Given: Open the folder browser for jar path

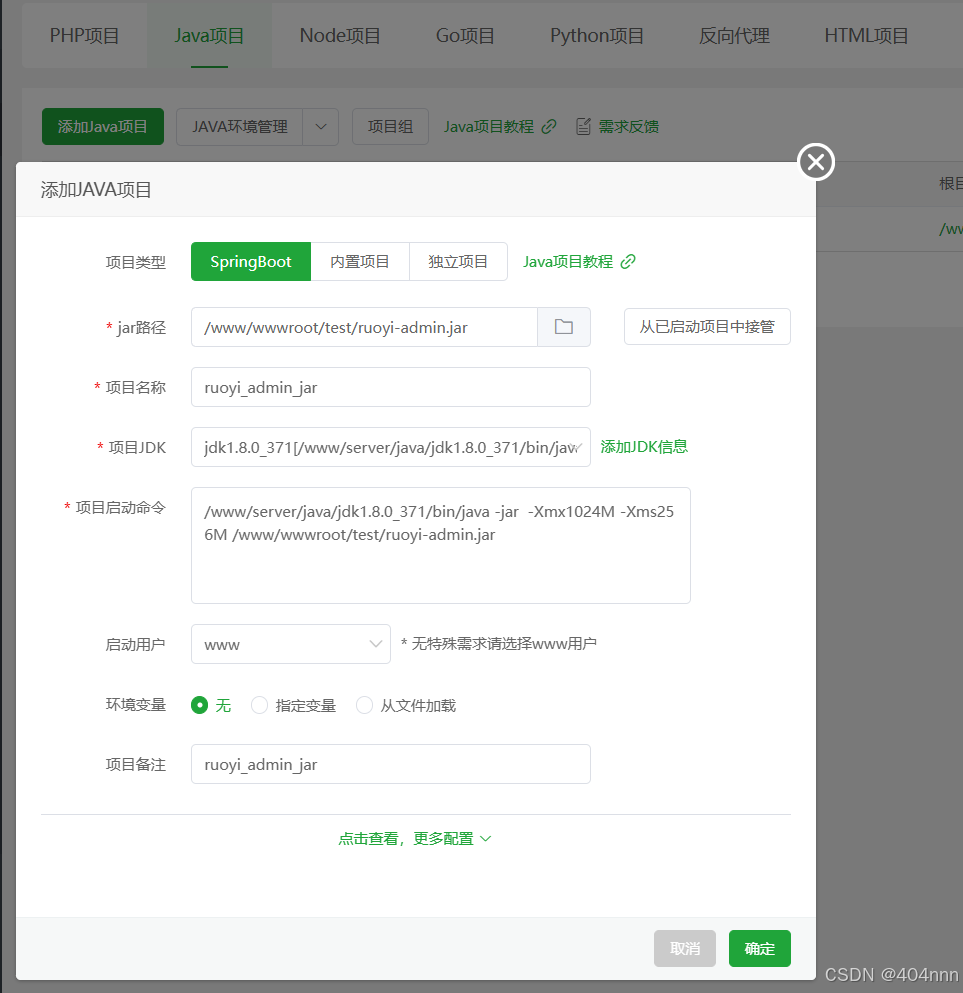Looking at the screenshot, I should [x=563, y=327].
